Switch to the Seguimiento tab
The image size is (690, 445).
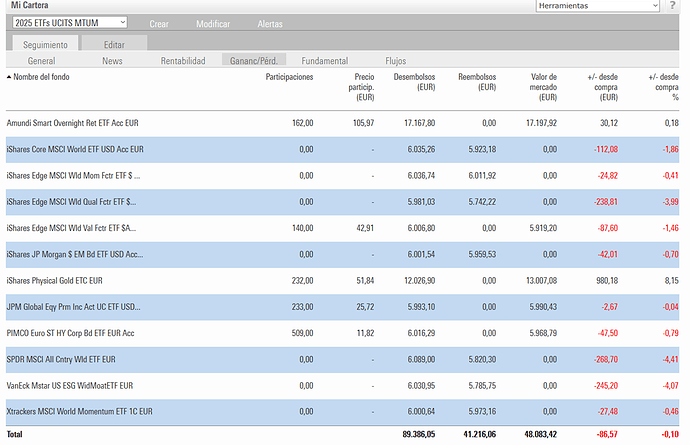[x=45, y=44]
